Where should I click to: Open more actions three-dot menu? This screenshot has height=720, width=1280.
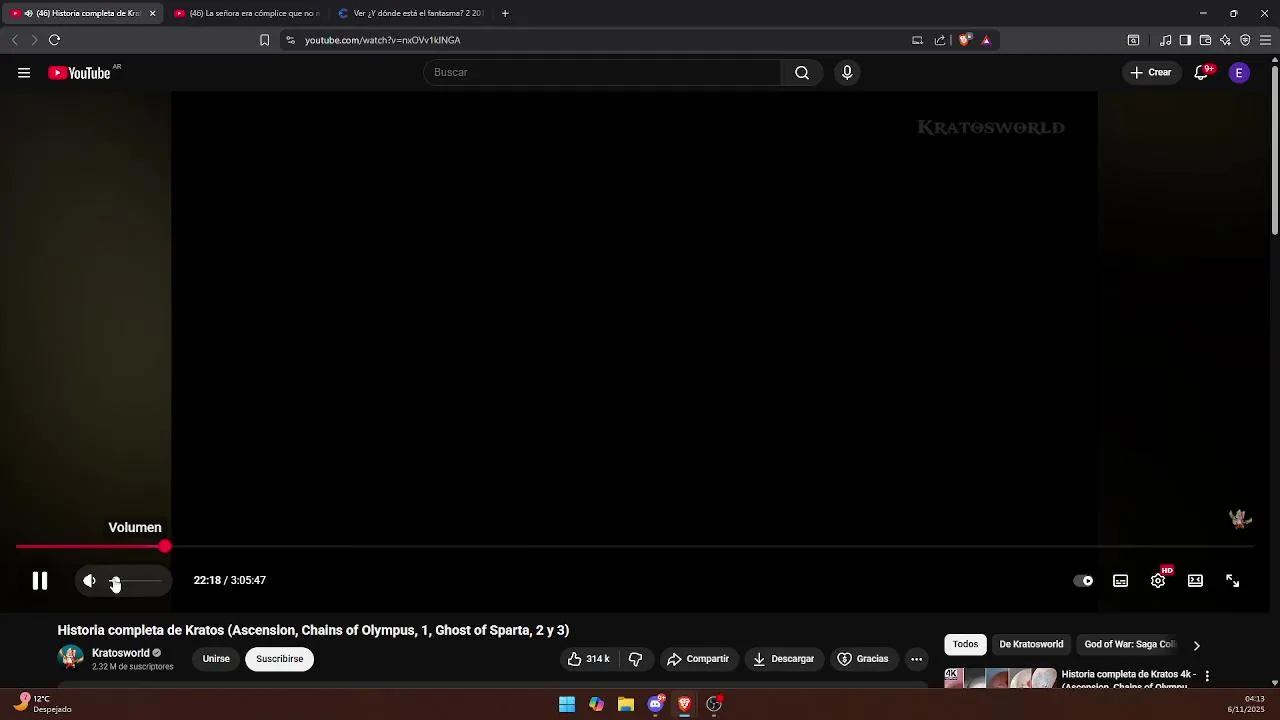click(916, 659)
